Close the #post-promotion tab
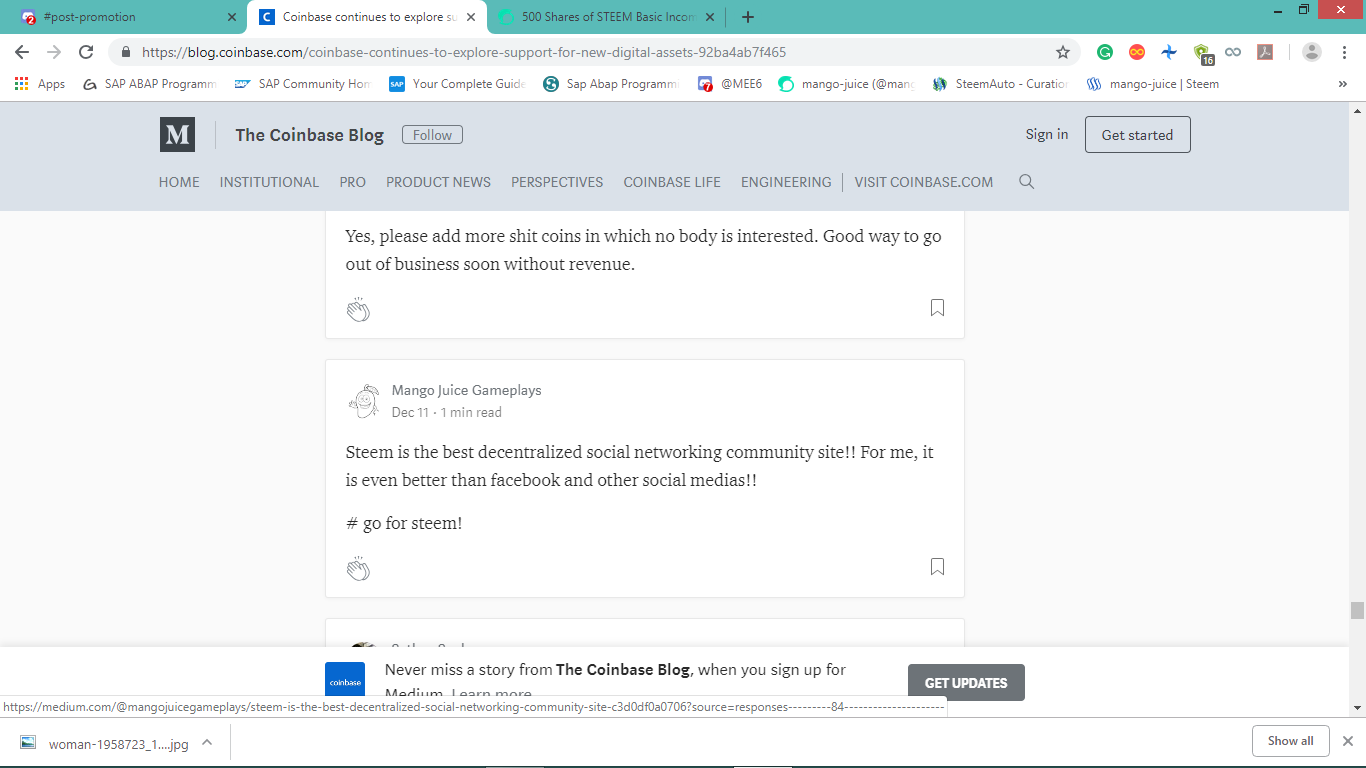This screenshot has width=1366, height=768. pos(232,17)
